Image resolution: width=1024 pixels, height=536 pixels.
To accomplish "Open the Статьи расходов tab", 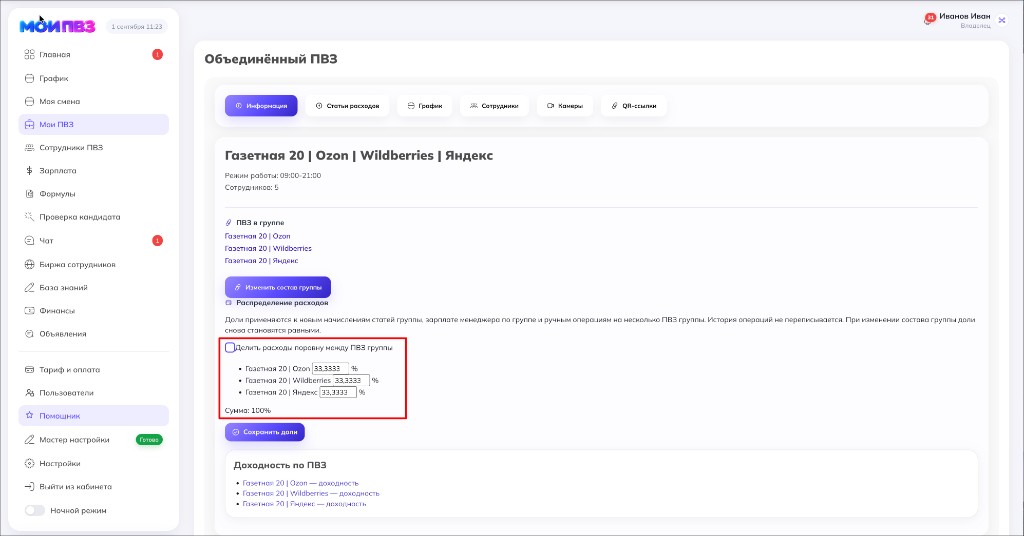I will click(x=347, y=106).
